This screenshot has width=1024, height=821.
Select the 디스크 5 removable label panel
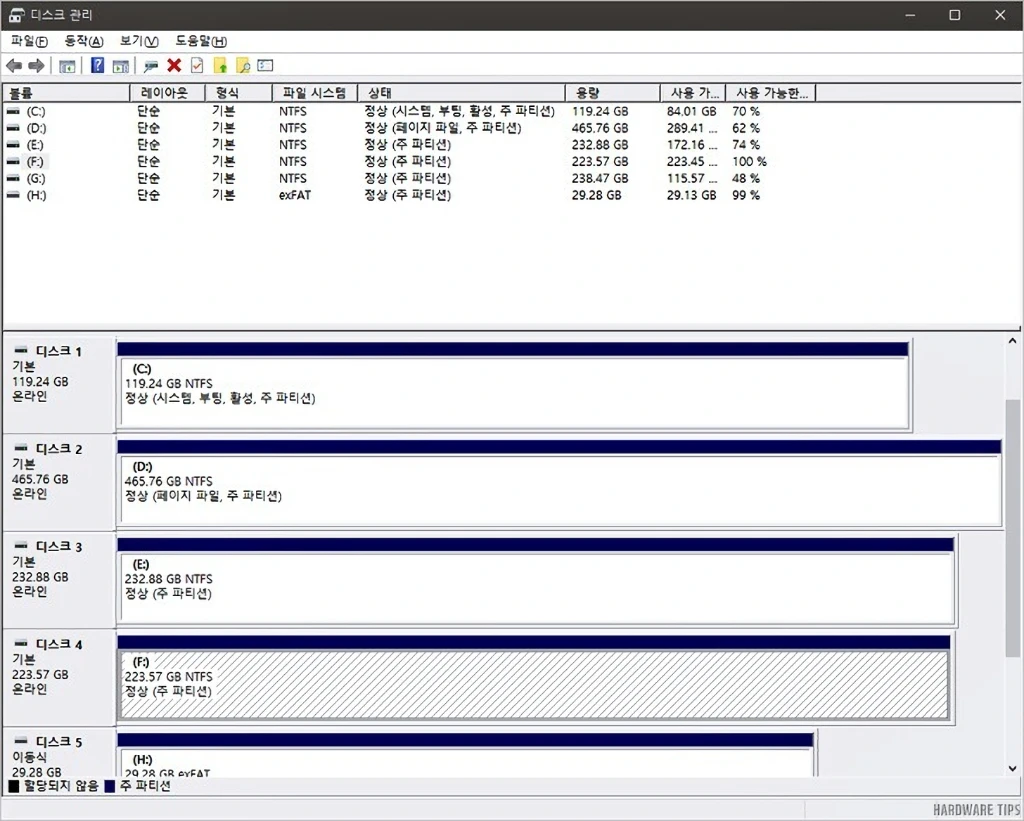click(x=59, y=753)
